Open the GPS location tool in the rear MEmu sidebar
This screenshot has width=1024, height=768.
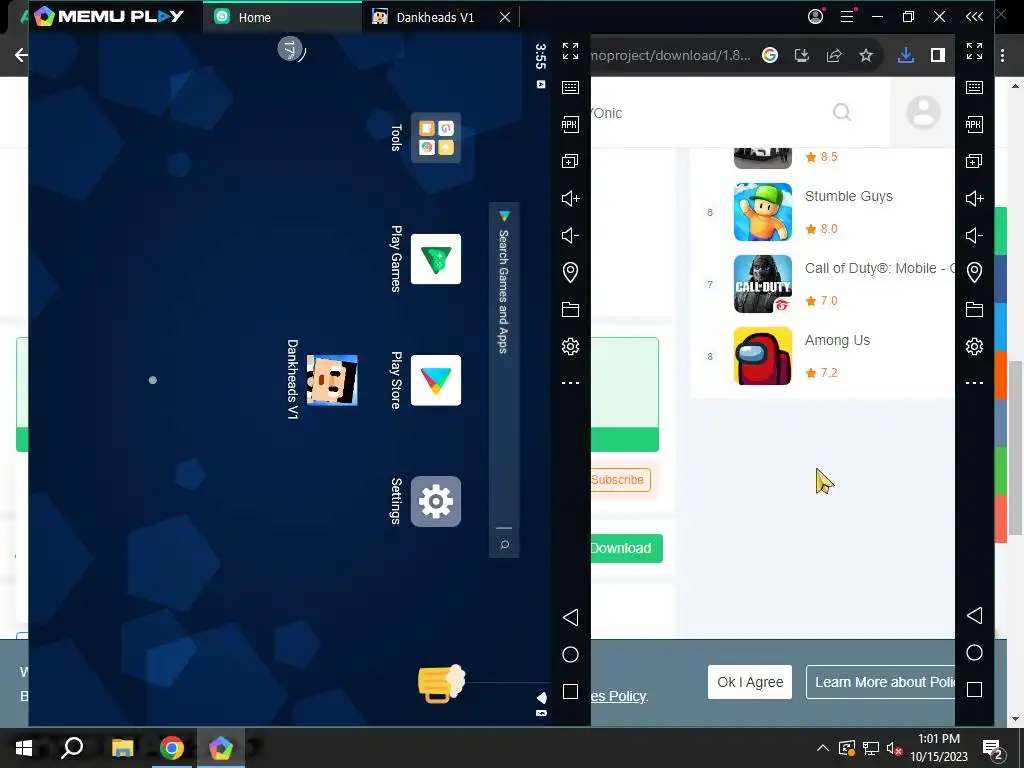pyautogui.click(x=974, y=272)
